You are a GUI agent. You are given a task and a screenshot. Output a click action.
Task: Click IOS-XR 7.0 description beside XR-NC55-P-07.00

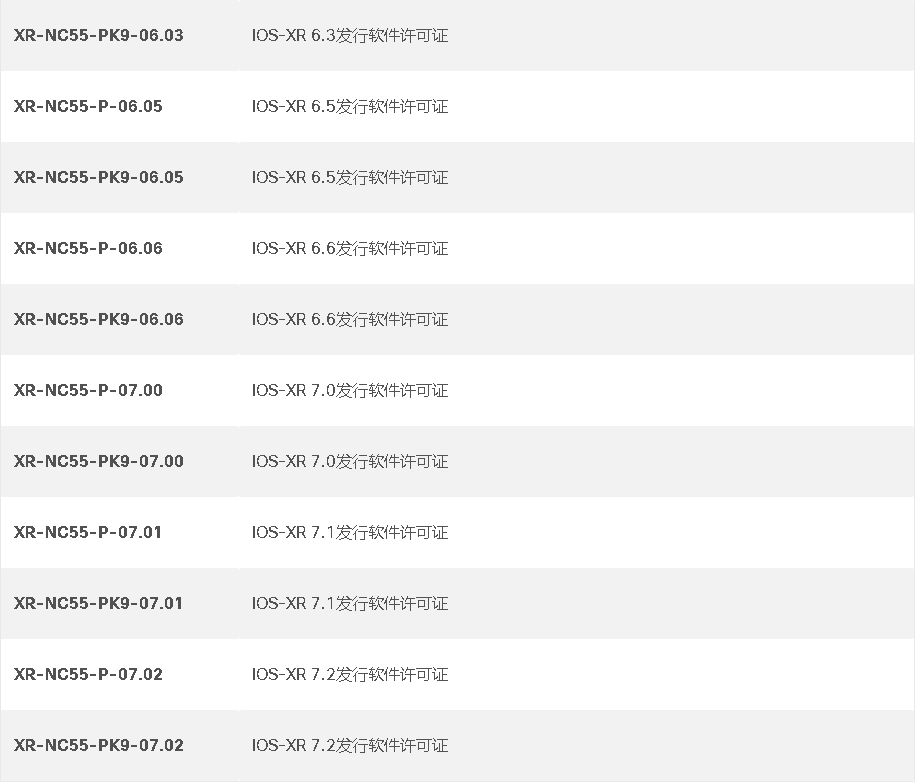click(350, 390)
